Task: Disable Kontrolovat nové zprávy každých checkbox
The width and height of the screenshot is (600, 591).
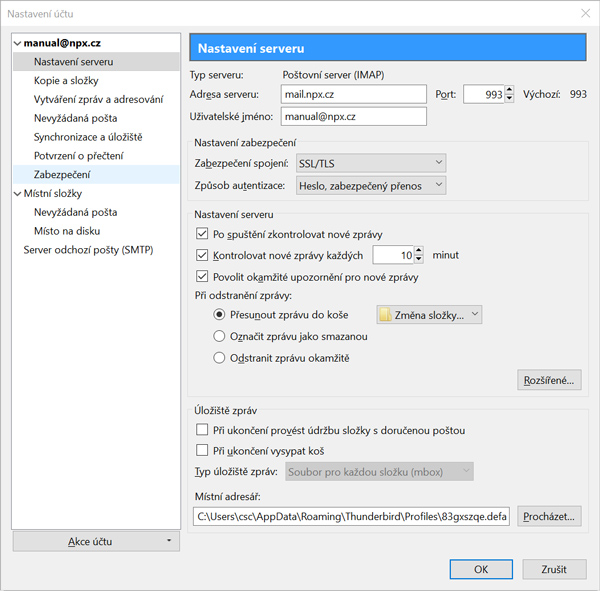Action: click(203, 256)
